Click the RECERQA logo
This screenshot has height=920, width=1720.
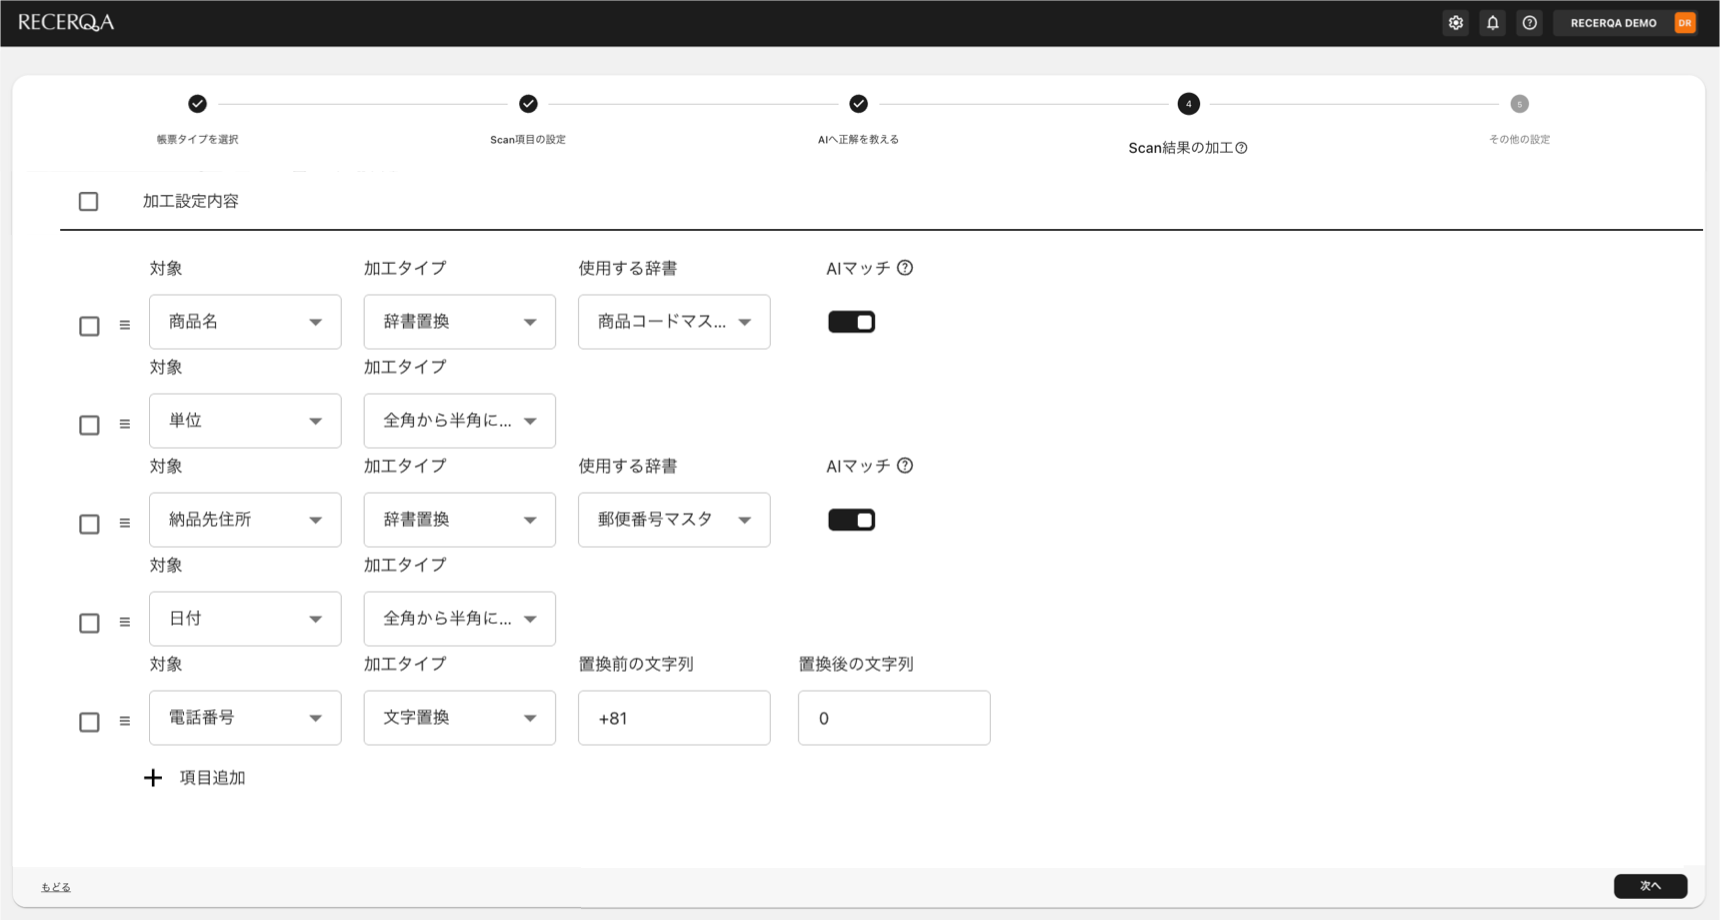click(66, 22)
